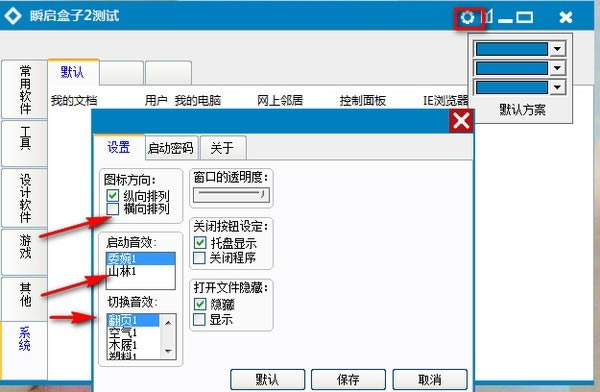Switch to the 启动密码 tab
Image resolution: width=600 pixels, height=392 pixels.
171,148
